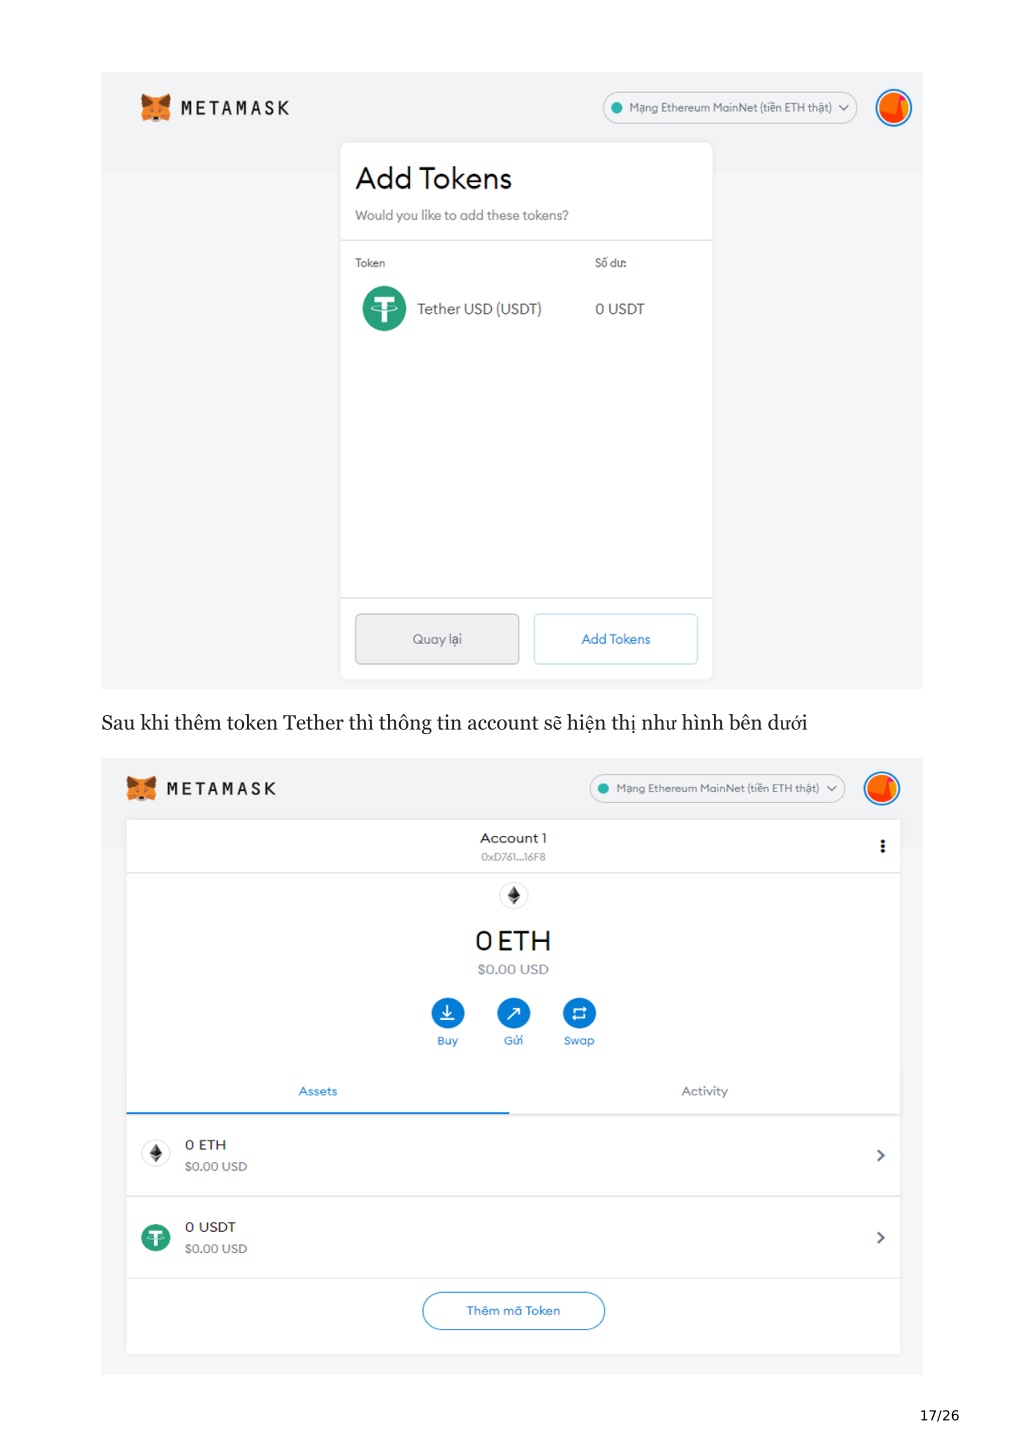This screenshot has height=1449, width=1024.
Task: Click the Ethereum logo above 0 ETH balance
Action: 513,895
